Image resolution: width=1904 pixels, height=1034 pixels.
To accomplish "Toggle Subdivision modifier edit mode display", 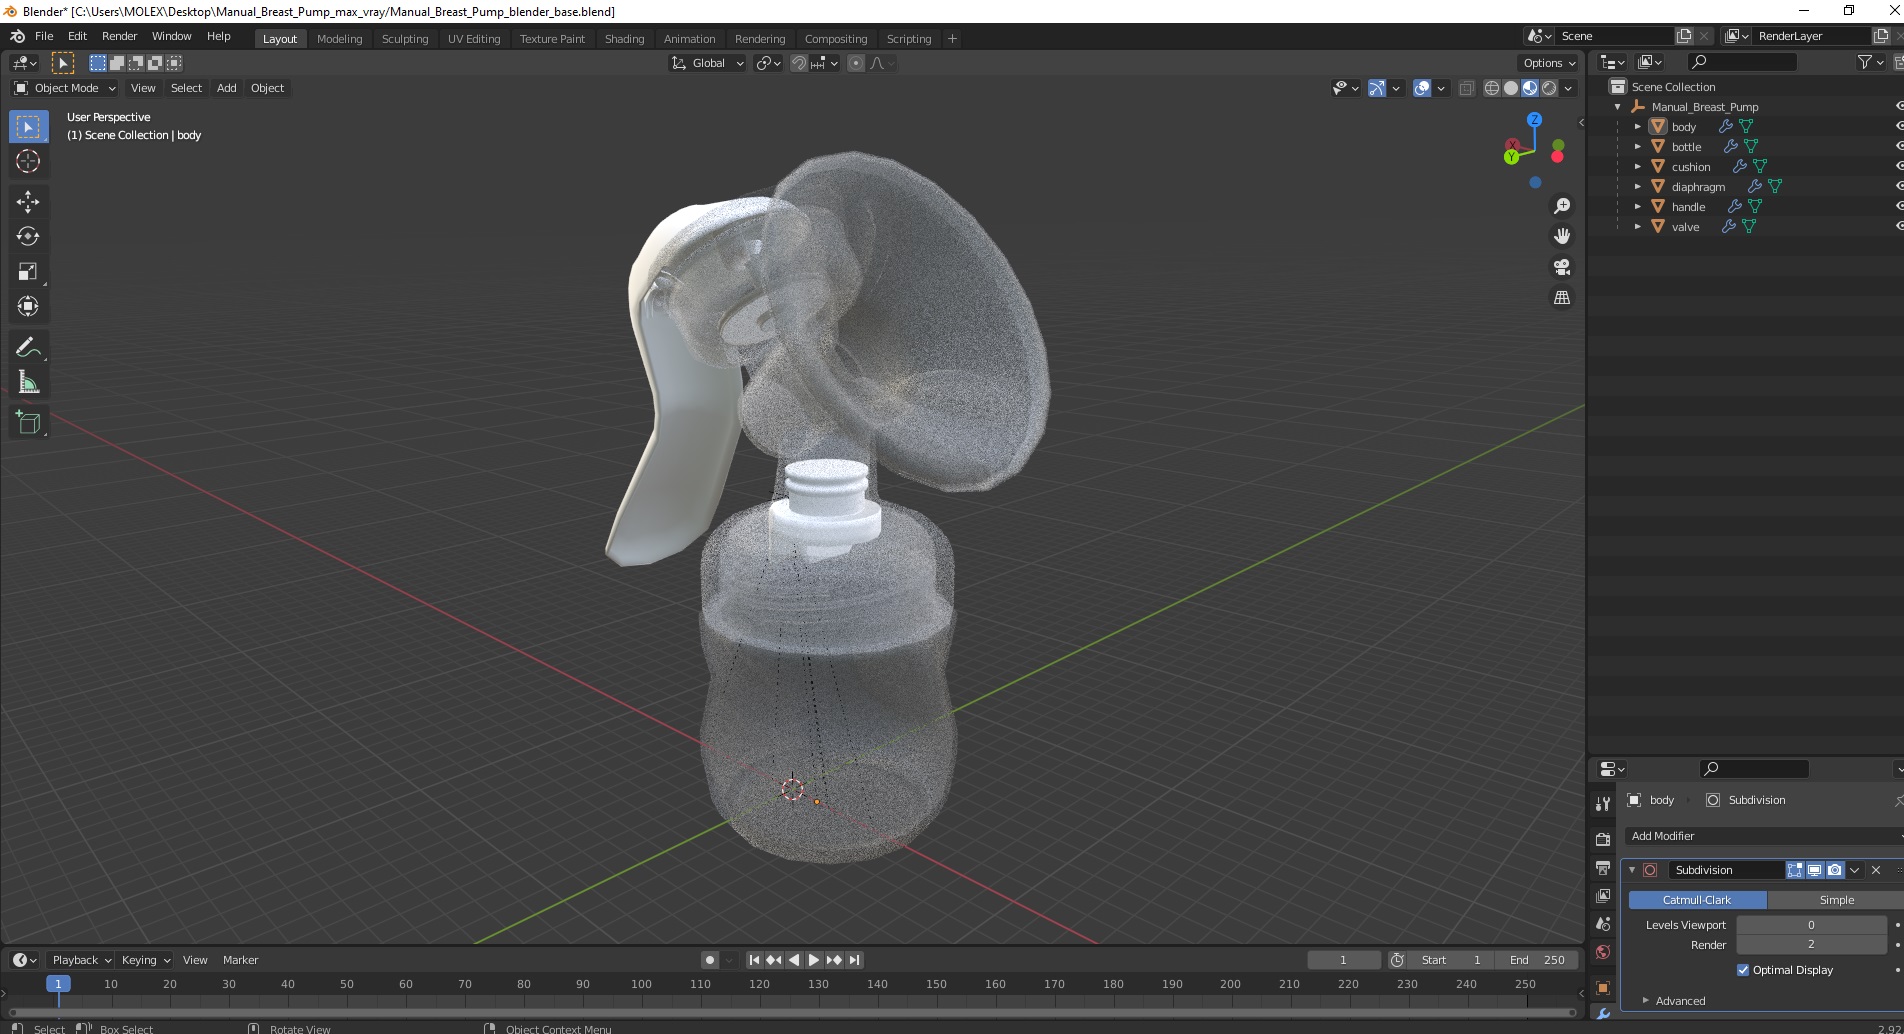I will 1795,870.
